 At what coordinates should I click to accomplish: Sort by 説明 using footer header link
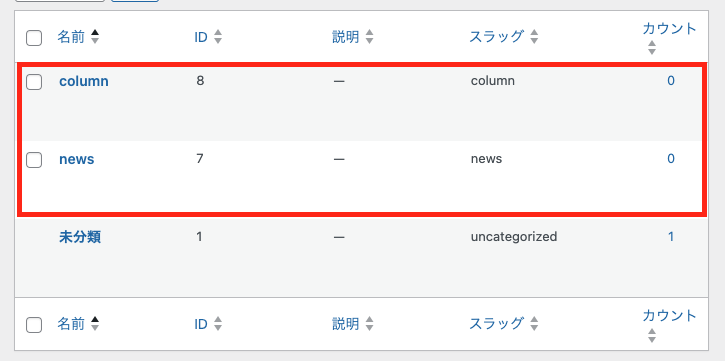(x=345, y=324)
